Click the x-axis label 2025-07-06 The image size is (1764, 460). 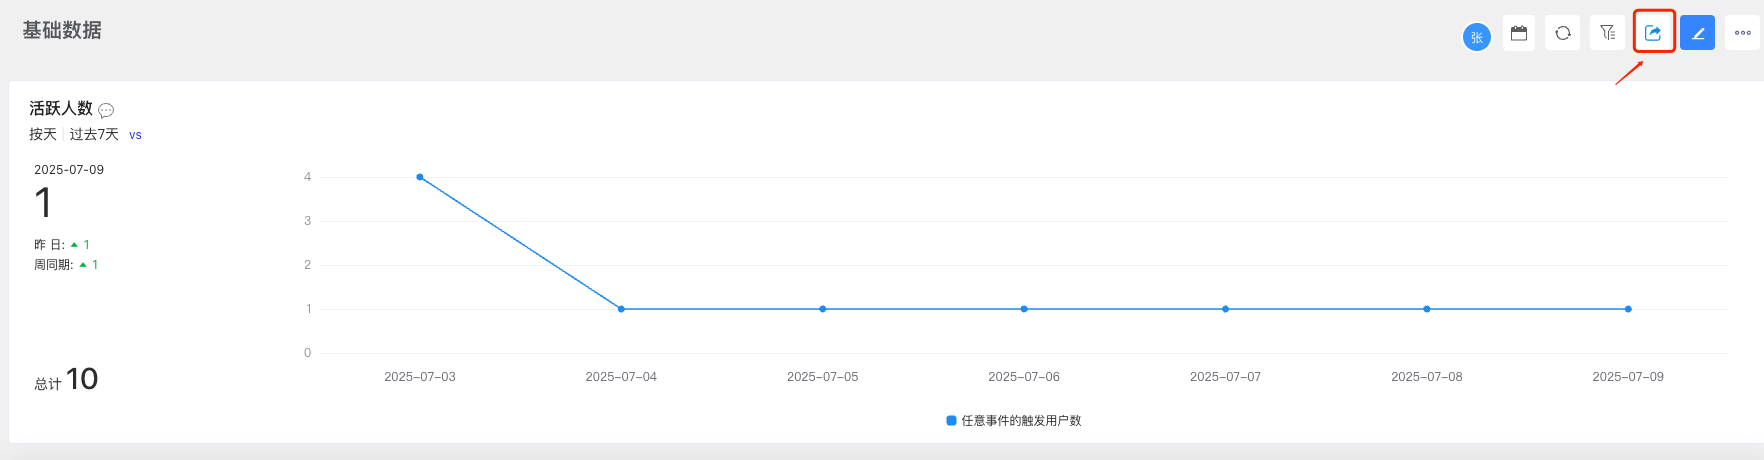click(1024, 377)
